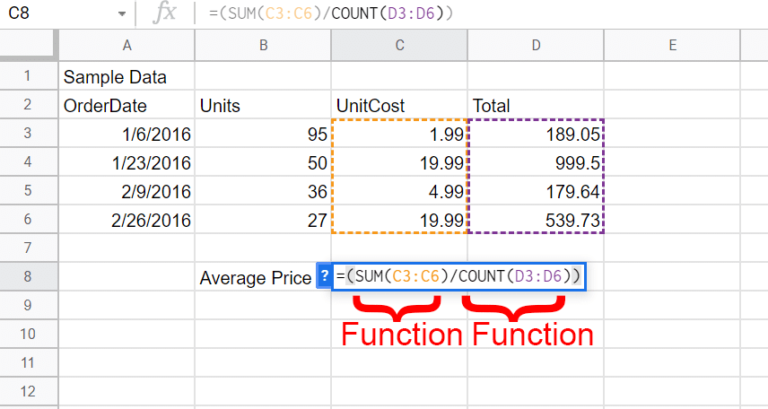Select column D header

(536, 46)
